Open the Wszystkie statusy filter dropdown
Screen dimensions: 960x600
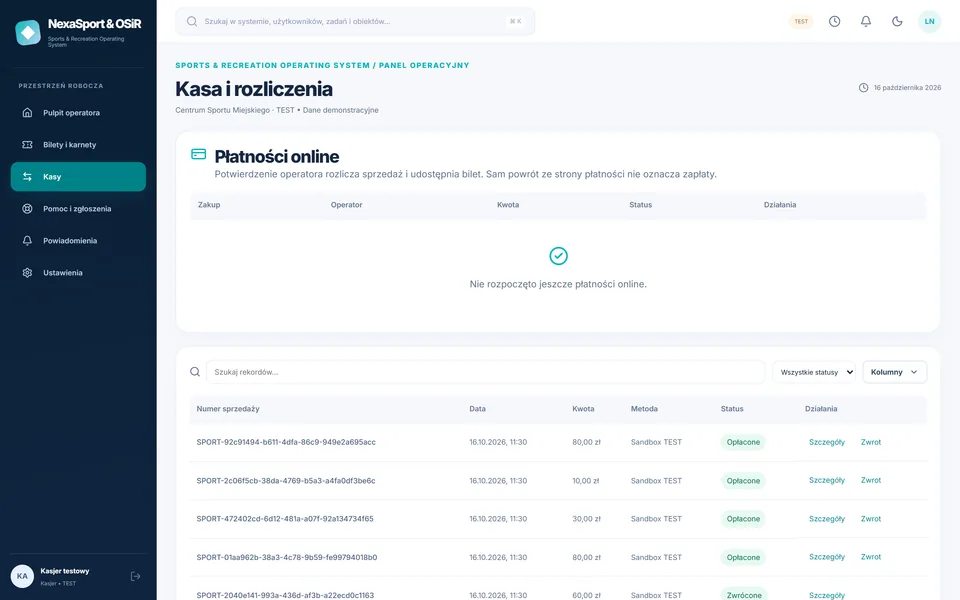[x=814, y=372]
